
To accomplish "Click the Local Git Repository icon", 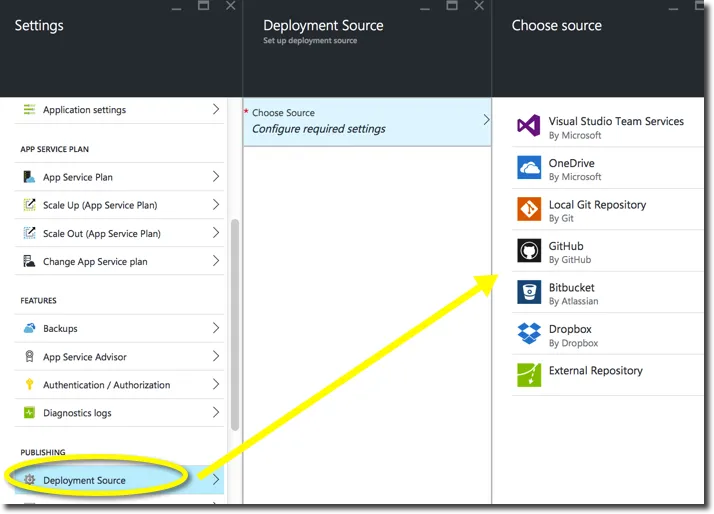I will [x=529, y=209].
